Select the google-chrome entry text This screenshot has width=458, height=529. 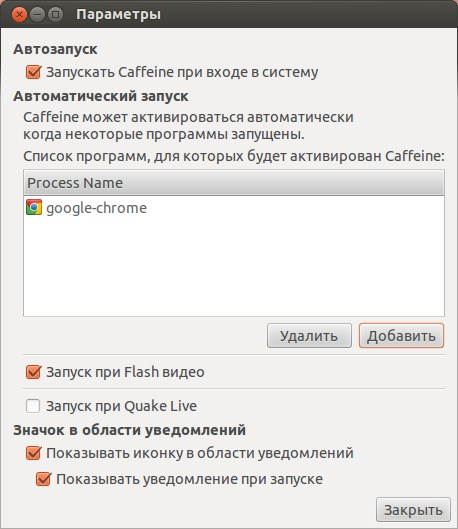tap(96, 208)
